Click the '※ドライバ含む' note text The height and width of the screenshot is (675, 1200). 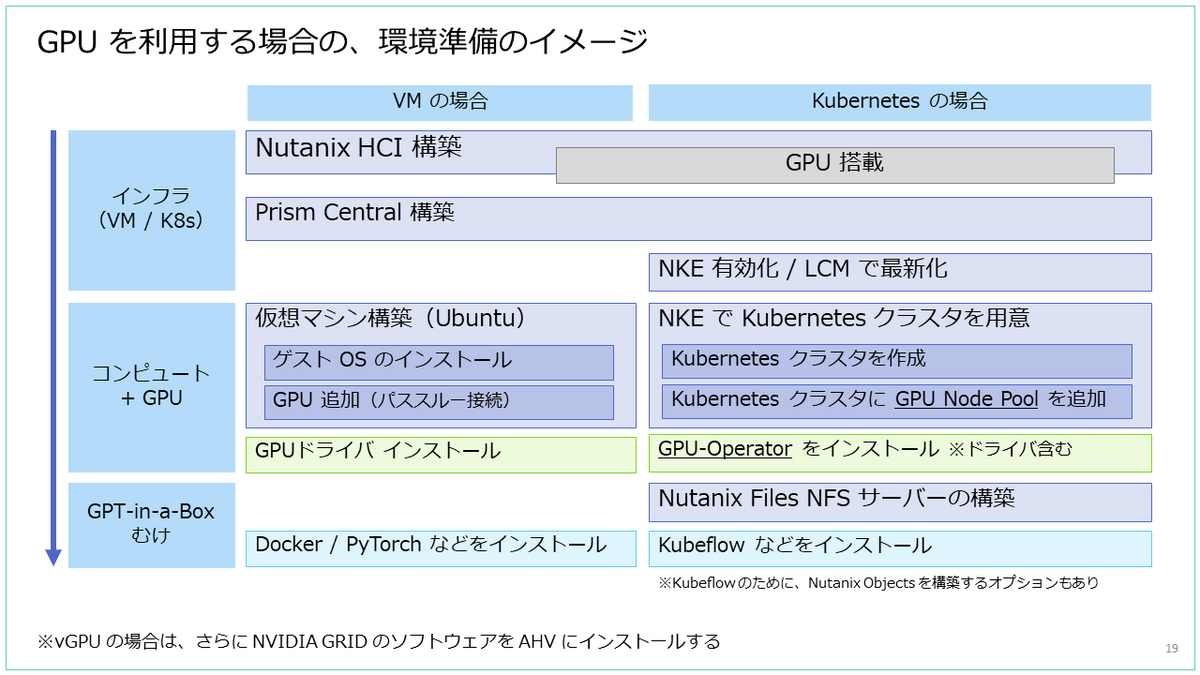coord(1010,450)
